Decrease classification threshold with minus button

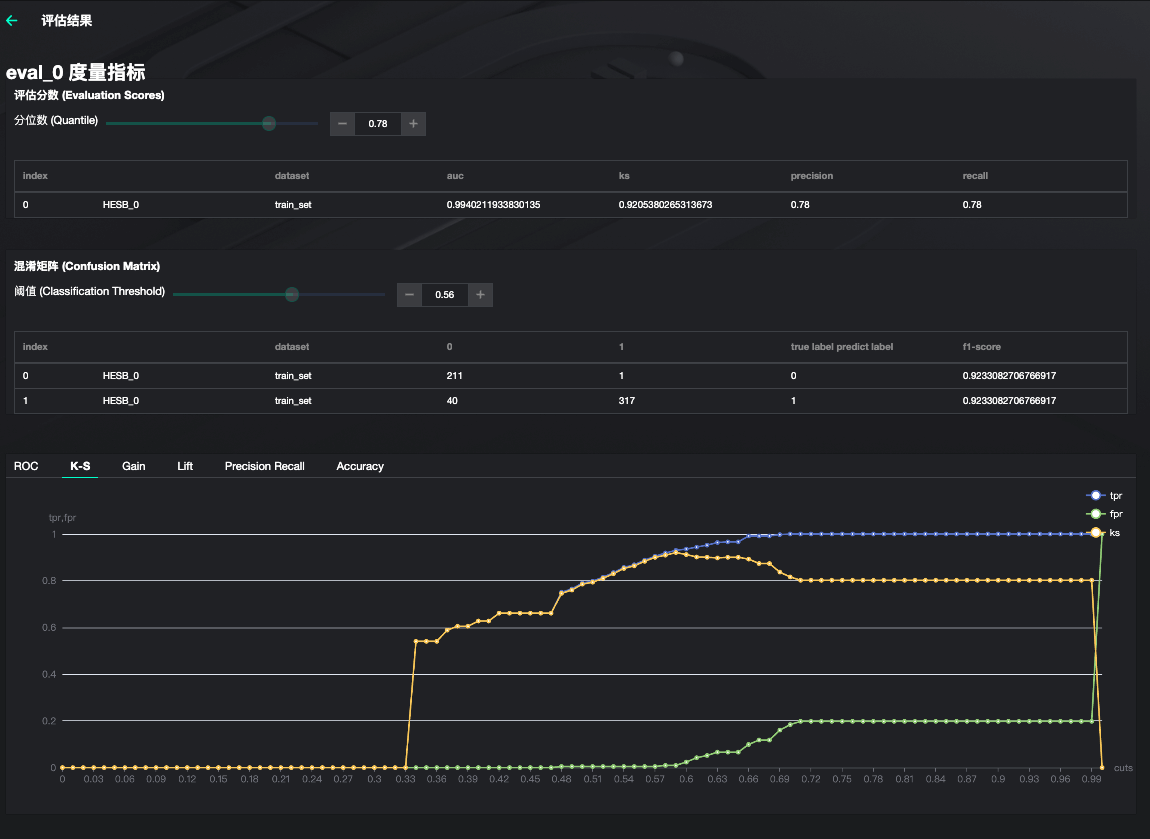tap(409, 295)
